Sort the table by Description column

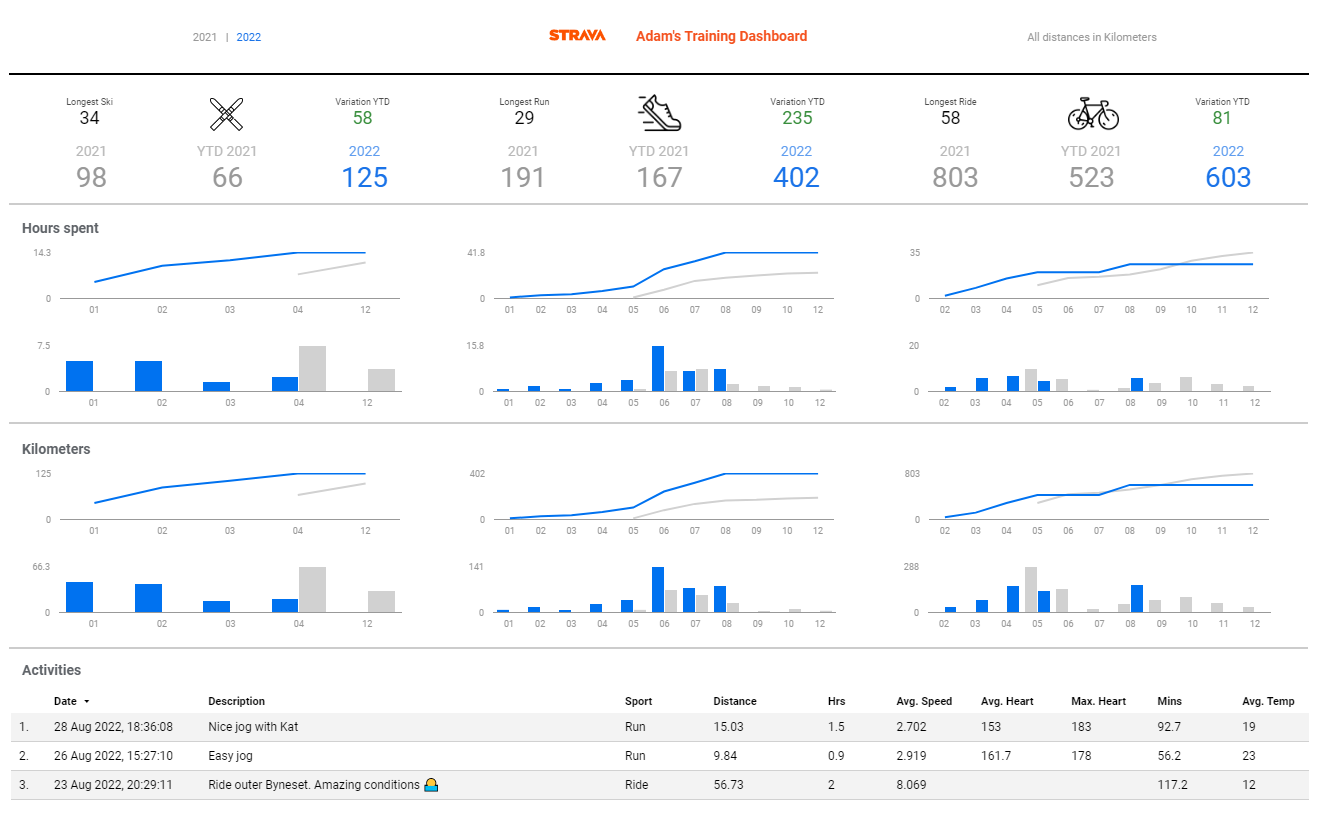tap(237, 702)
